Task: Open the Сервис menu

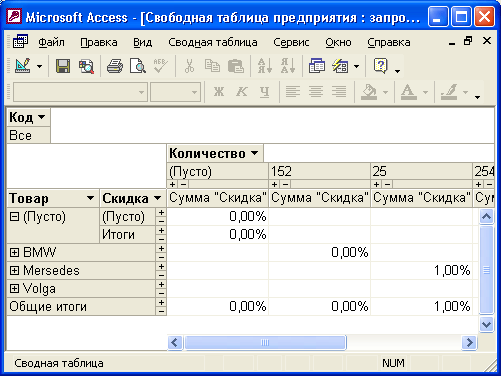Action: (x=291, y=43)
